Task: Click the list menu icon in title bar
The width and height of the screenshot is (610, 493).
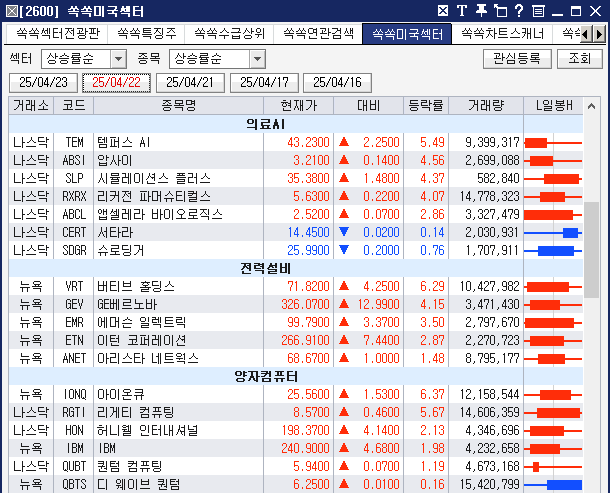Action: (x=538, y=11)
